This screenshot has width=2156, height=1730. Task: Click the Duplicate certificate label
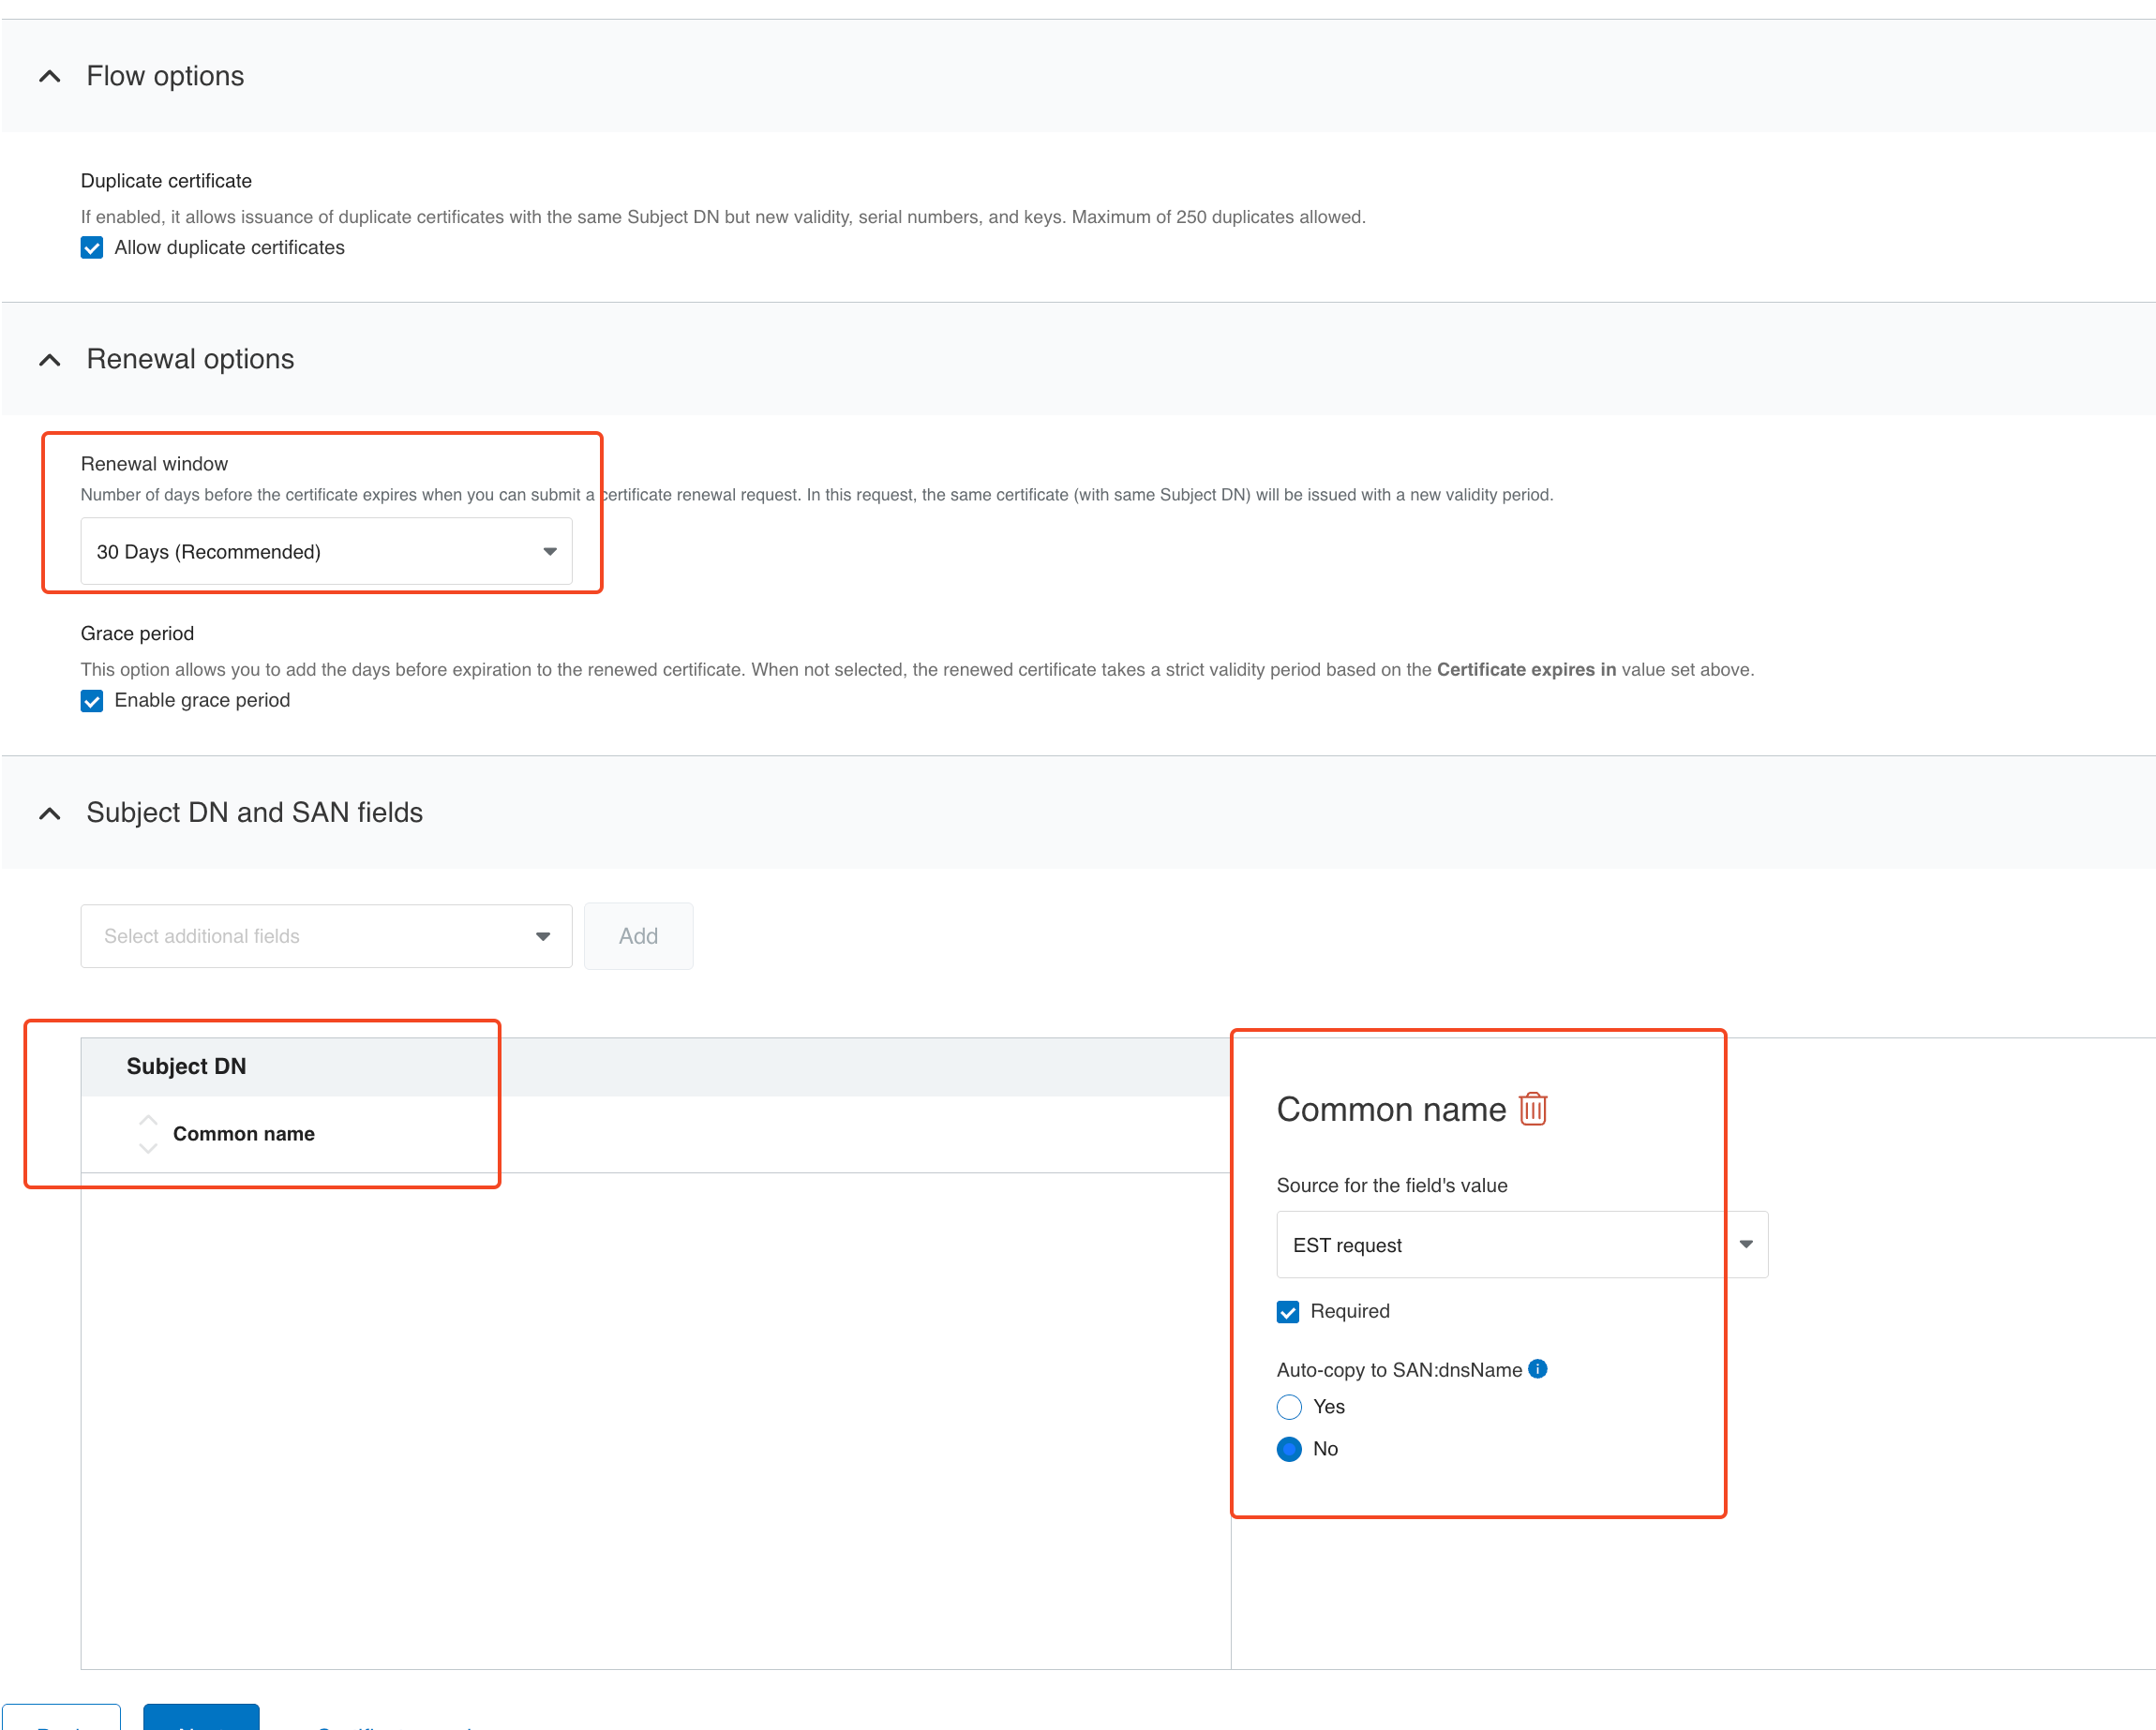point(166,181)
